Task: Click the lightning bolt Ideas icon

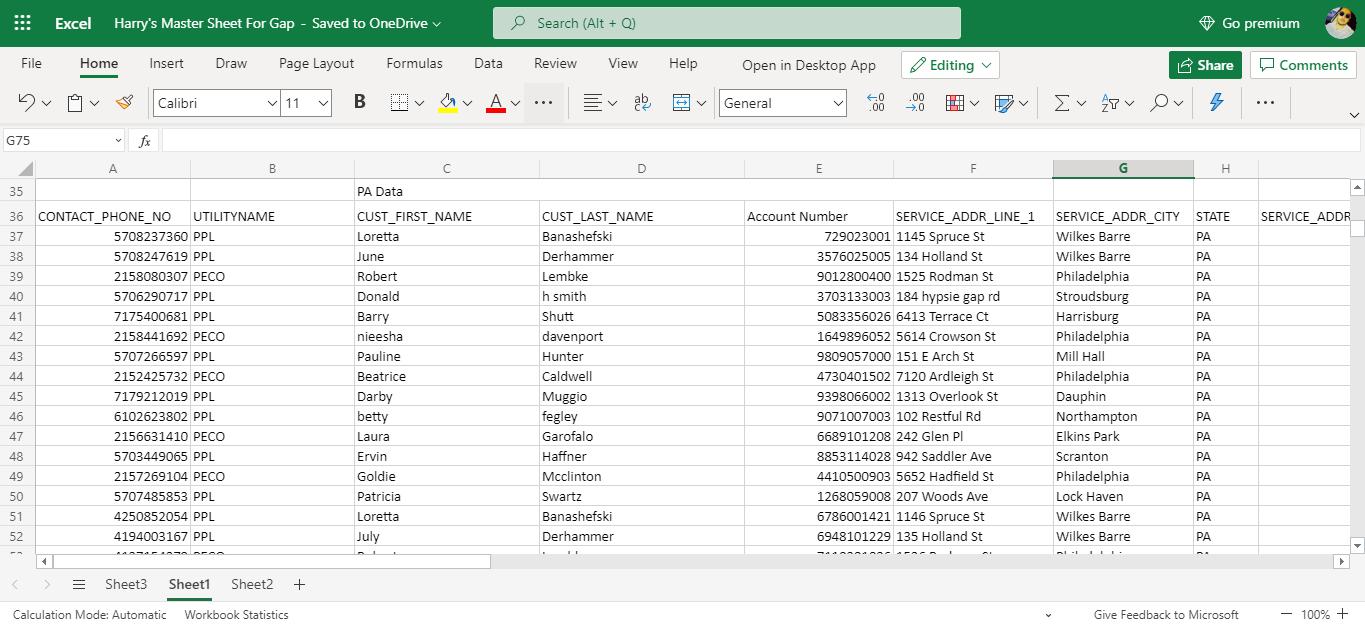Action: click(1217, 103)
